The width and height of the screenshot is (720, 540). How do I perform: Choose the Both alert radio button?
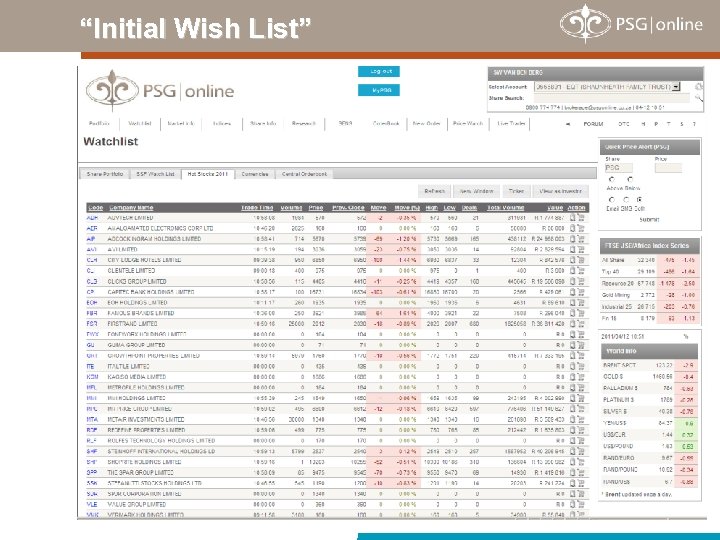coord(639,200)
